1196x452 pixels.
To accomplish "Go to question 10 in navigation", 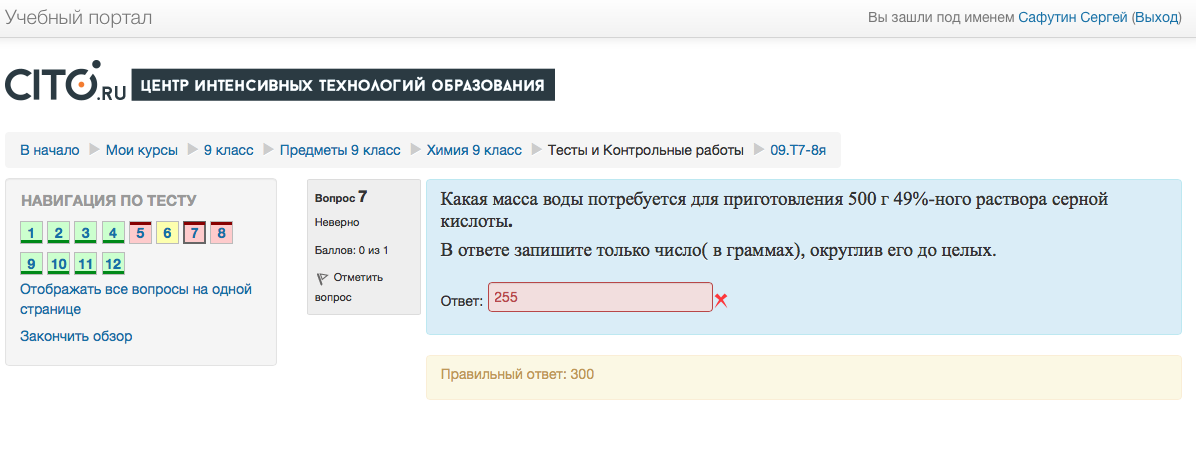I will tap(58, 264).
